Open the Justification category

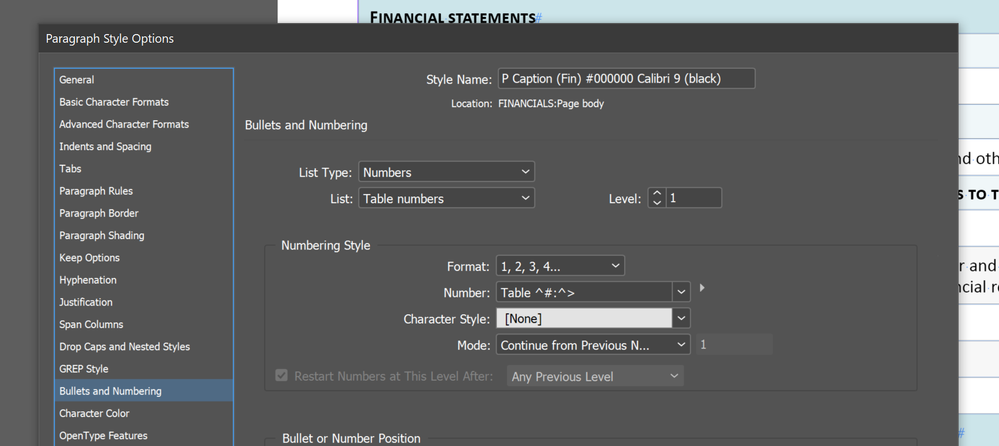click(144, 303)
